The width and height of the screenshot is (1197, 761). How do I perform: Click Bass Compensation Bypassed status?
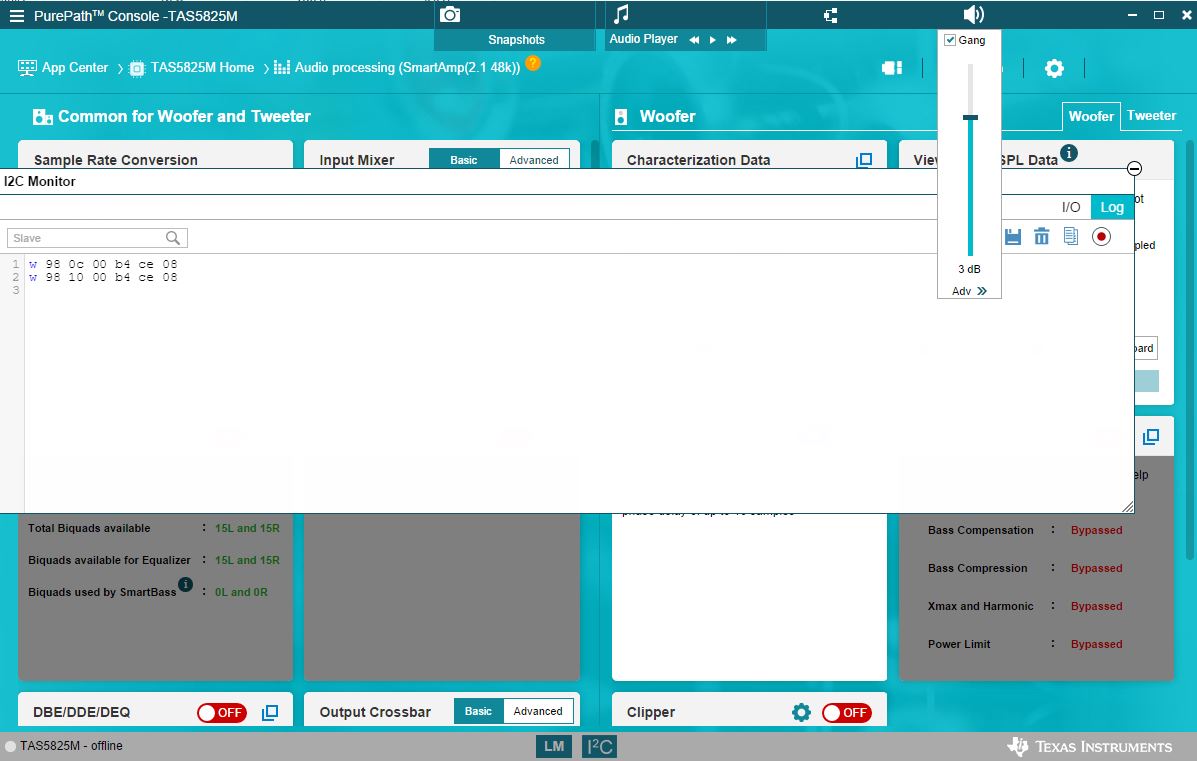pos(1096,530)
